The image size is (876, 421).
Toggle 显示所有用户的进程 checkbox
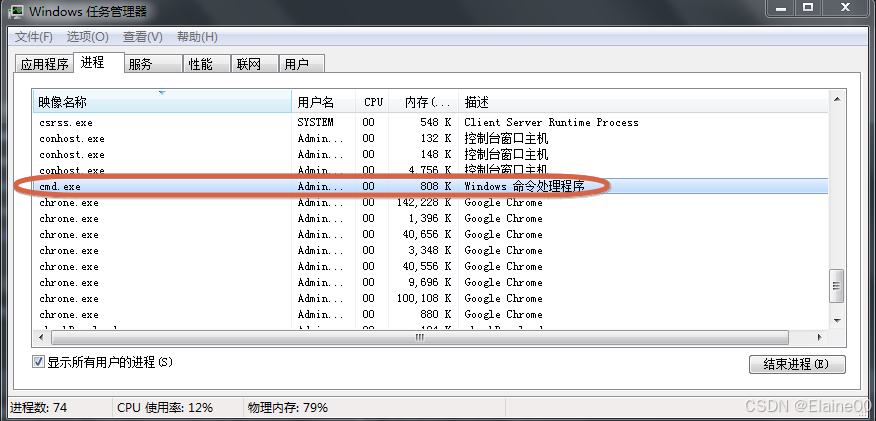point(38,362)
